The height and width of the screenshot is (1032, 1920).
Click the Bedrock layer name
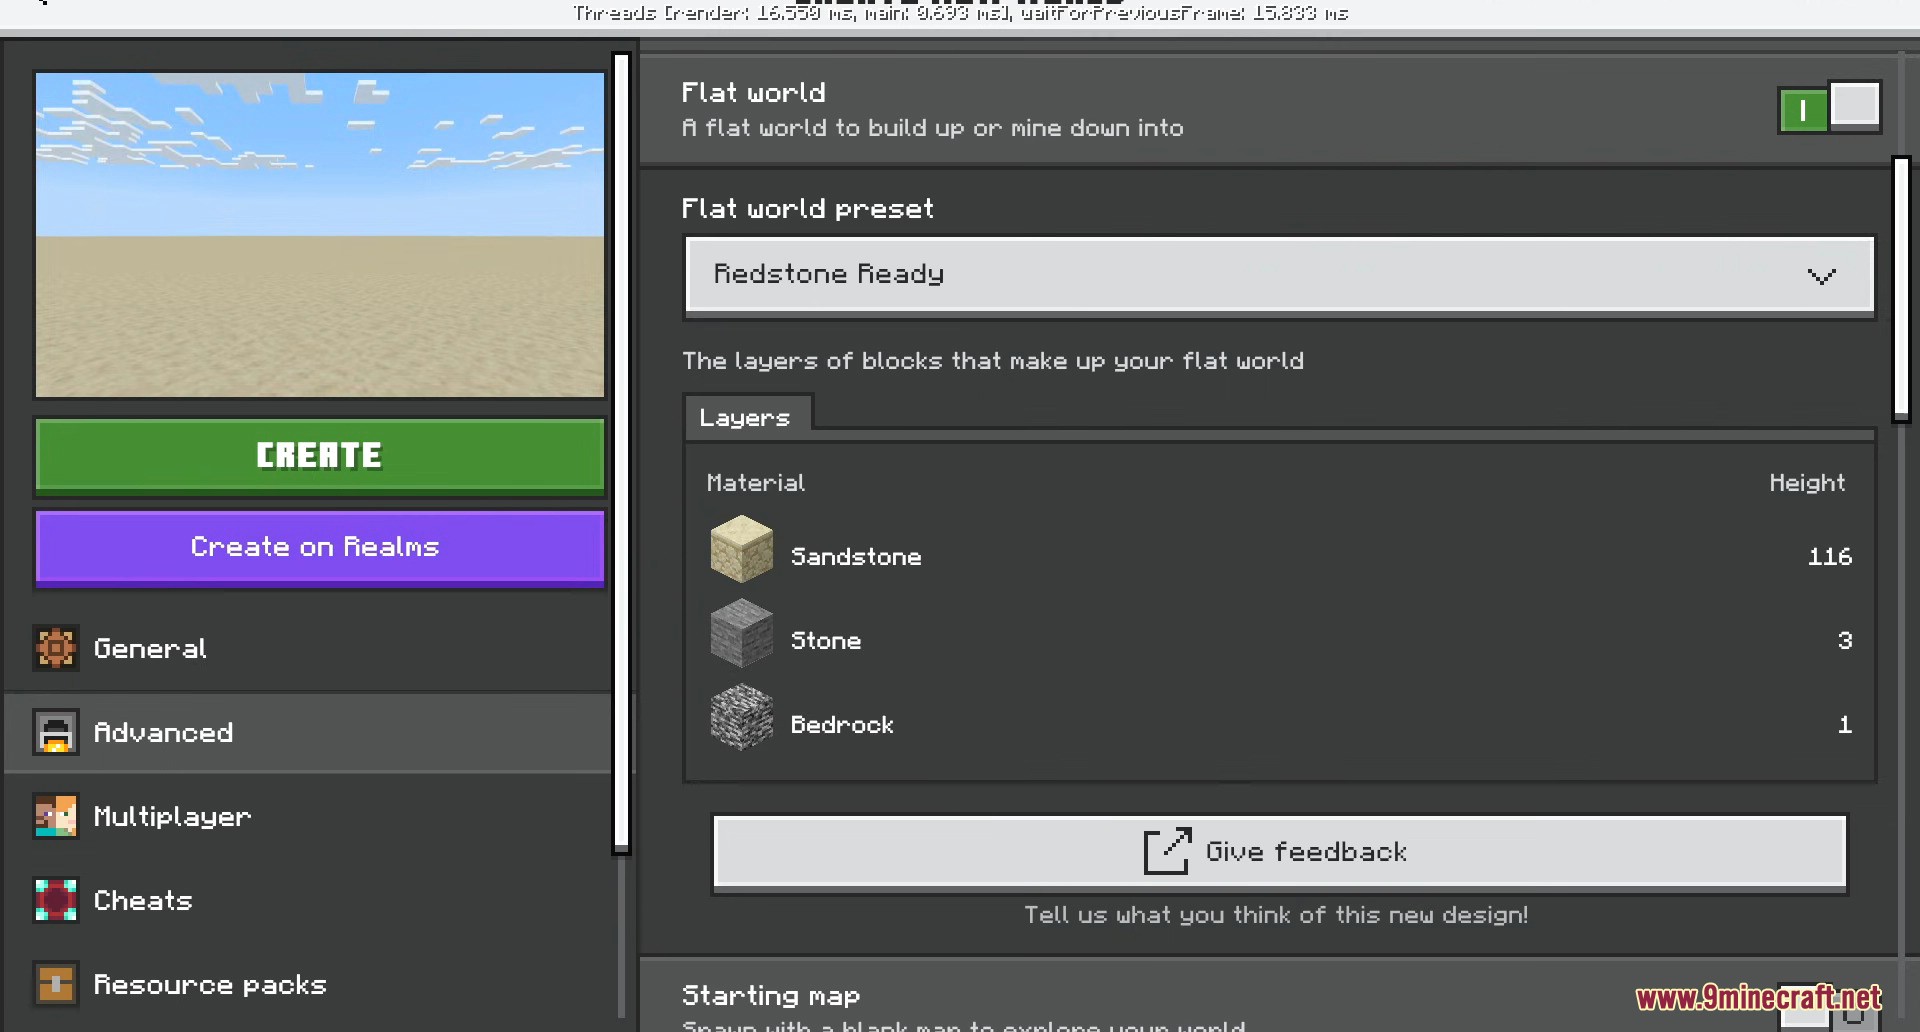pyautogui.click(x=842, y=725)
